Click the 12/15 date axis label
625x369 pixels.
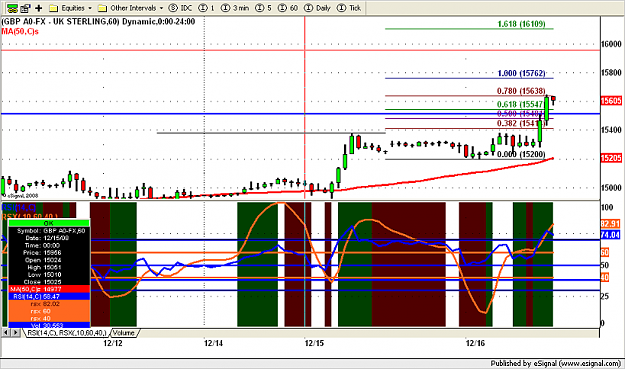(x=314, y=343)
